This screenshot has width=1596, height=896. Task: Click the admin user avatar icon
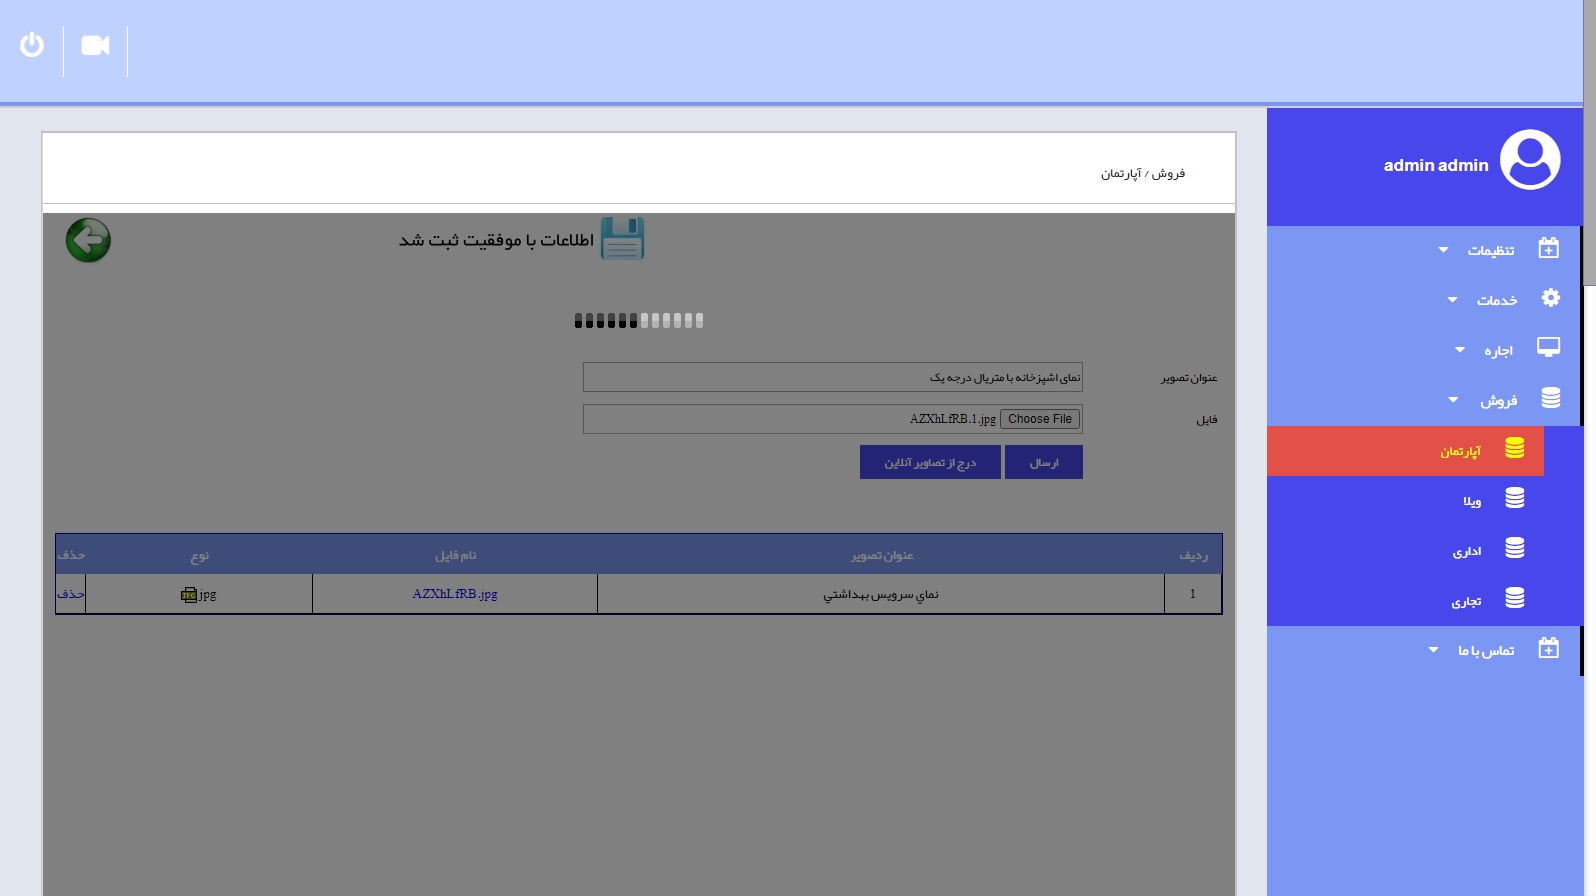click(1530, 160)
